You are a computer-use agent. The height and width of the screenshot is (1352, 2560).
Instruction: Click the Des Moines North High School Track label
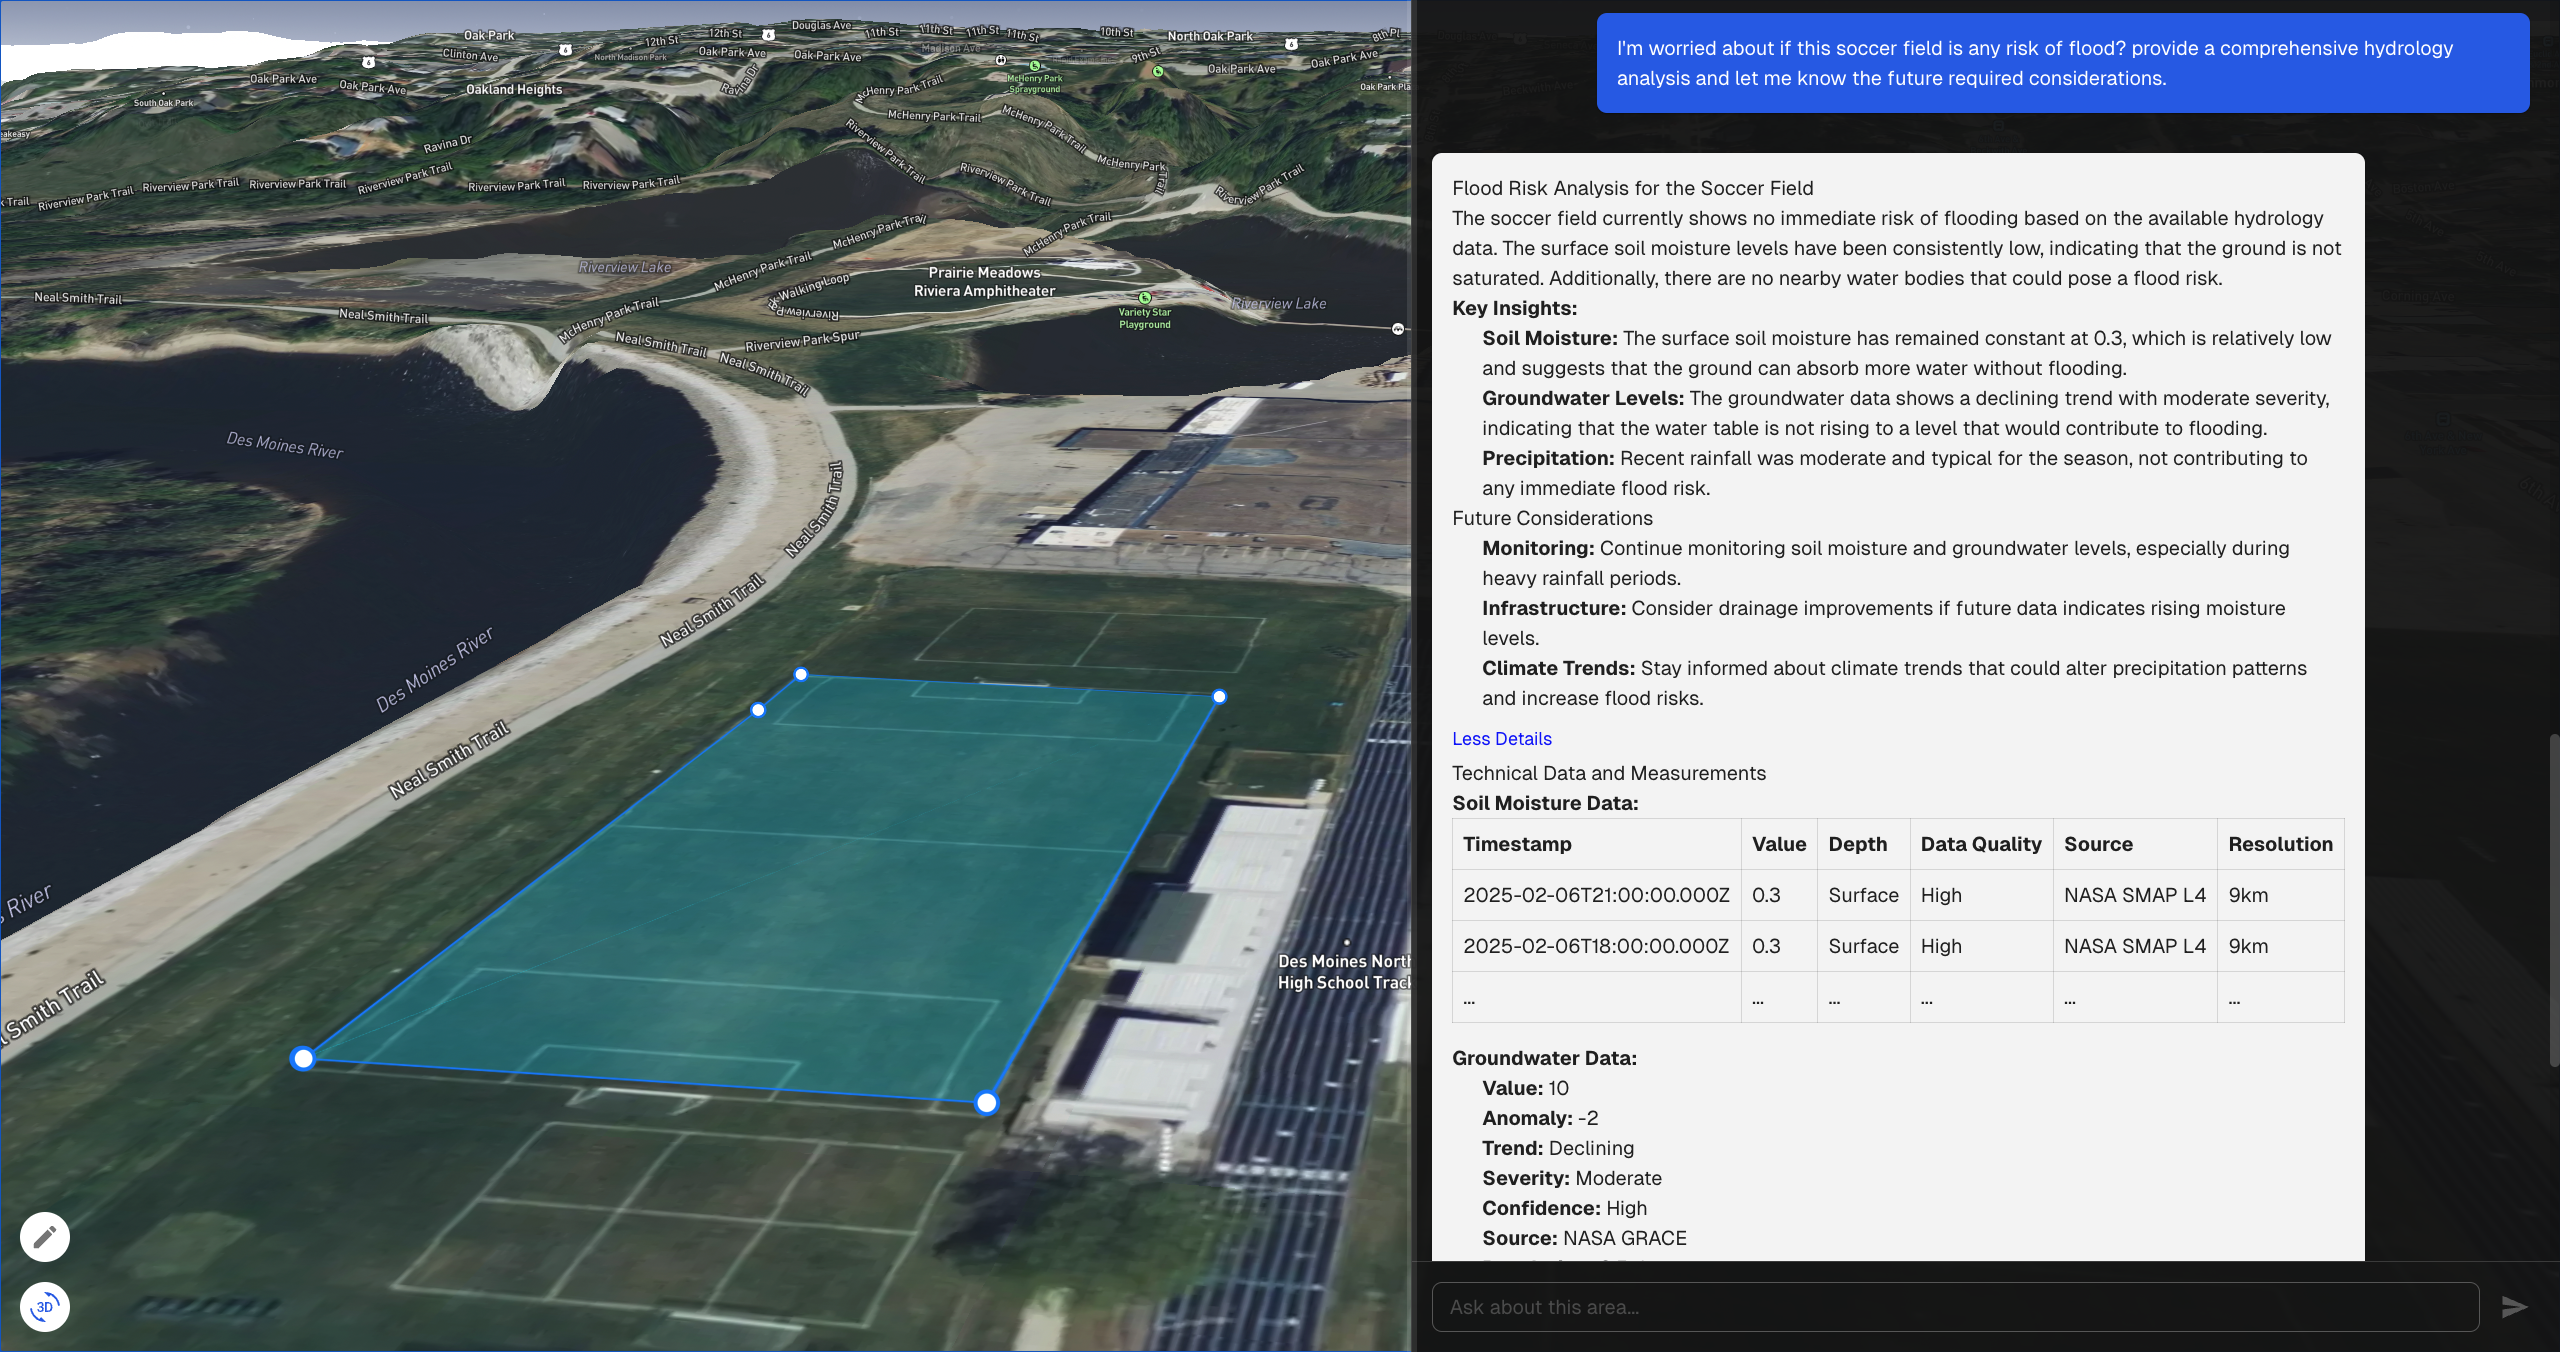tap(1342, 972)
